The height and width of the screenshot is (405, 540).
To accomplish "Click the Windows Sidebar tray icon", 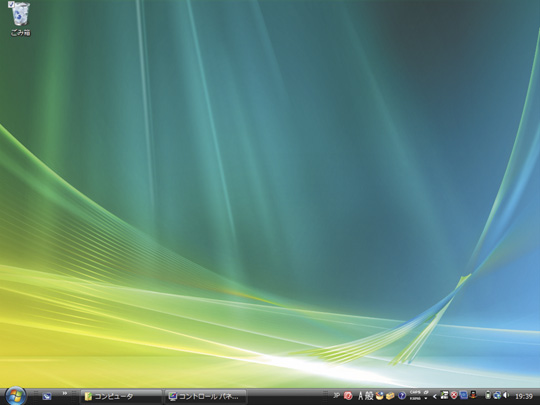I will click(x=444, y=395).
